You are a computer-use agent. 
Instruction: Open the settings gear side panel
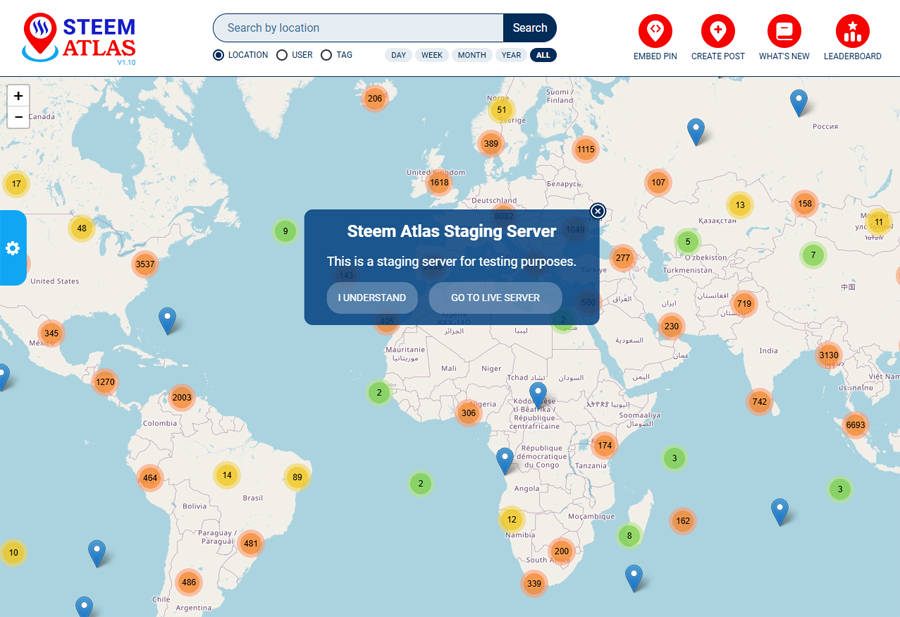(13, 248)
